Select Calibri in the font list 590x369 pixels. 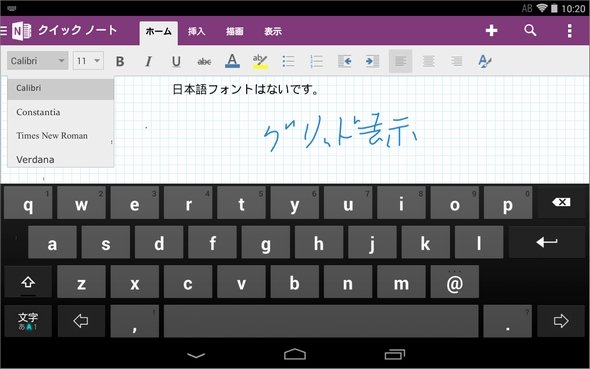point(61,88)
